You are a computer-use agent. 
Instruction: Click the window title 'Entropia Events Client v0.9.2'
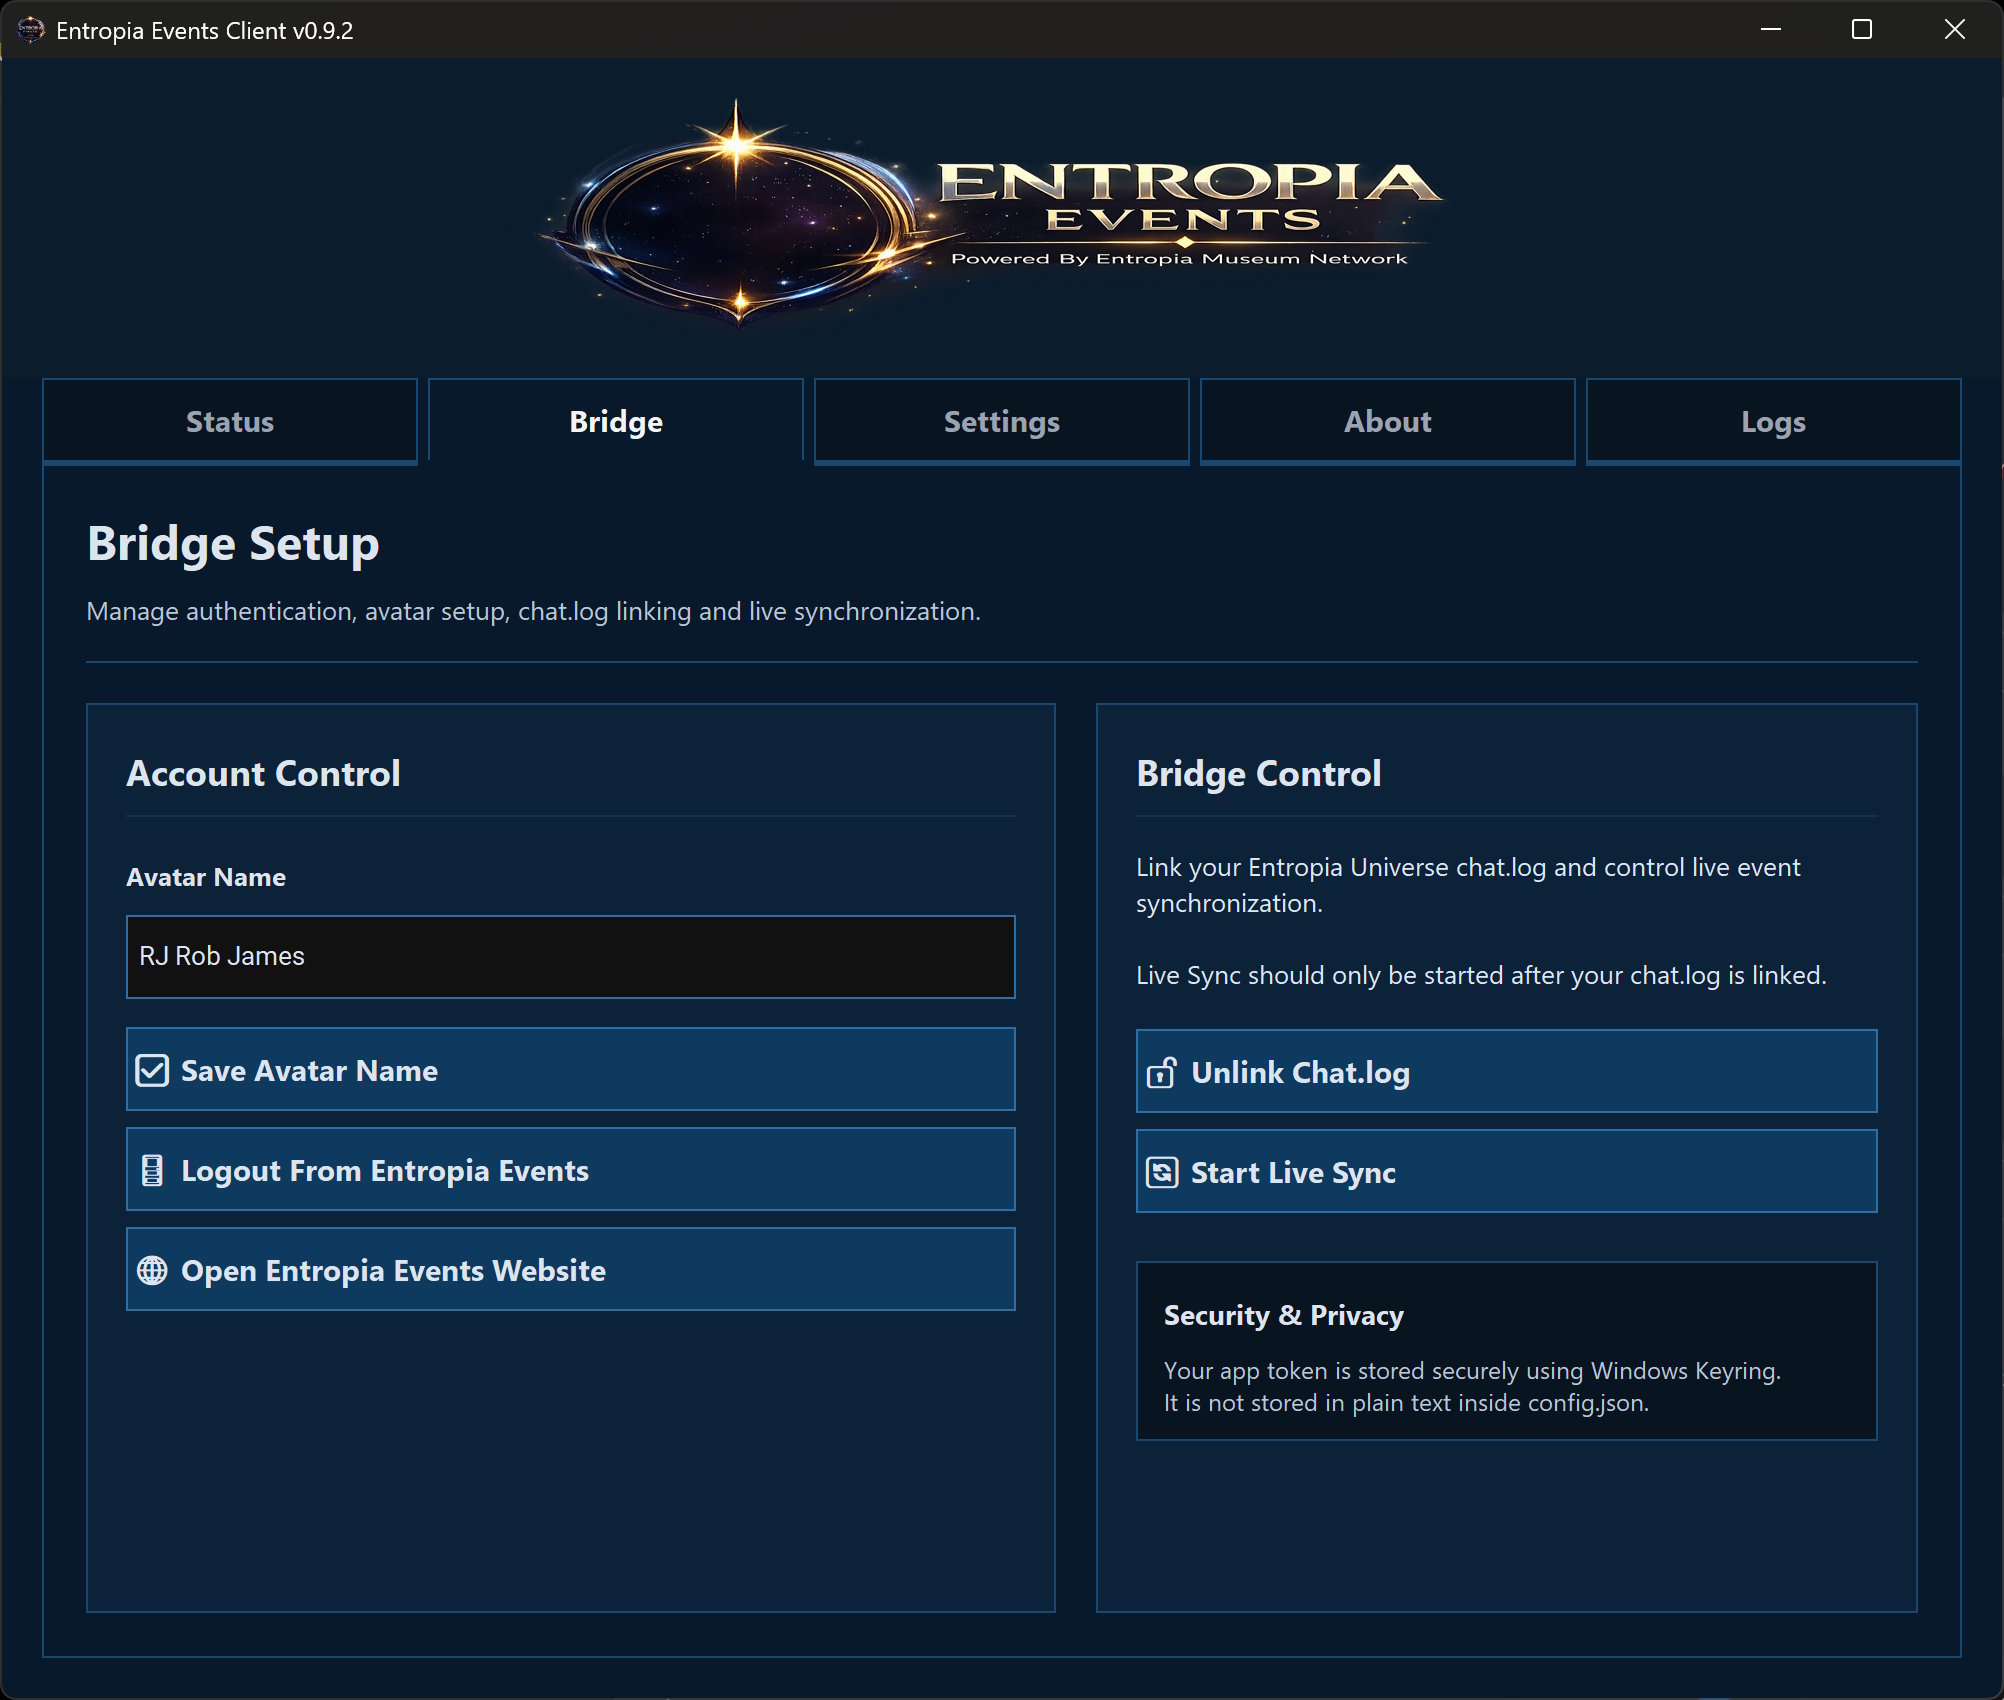coord(205,31)
